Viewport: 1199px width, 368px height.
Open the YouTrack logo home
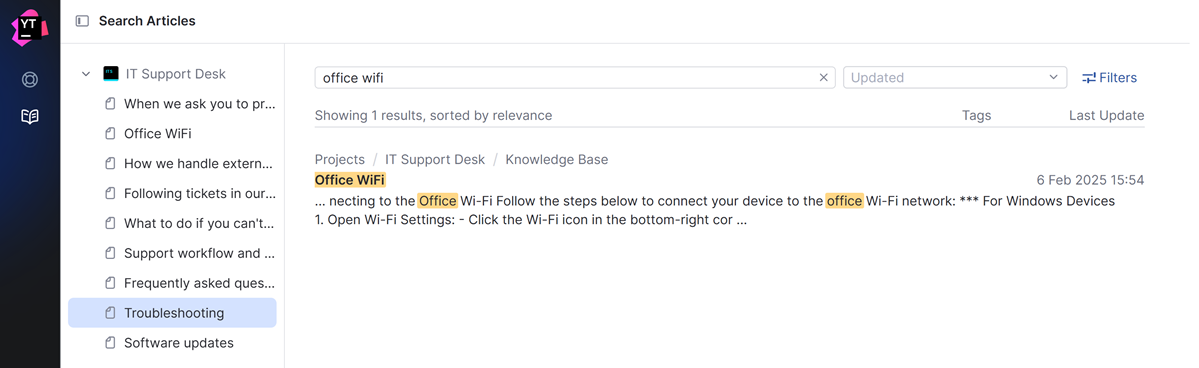pos(30,27)
